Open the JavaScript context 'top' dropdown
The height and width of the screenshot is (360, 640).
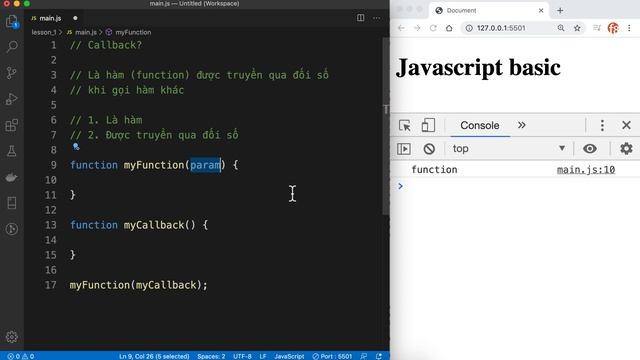pyautogui.click(x=509, y=149)
